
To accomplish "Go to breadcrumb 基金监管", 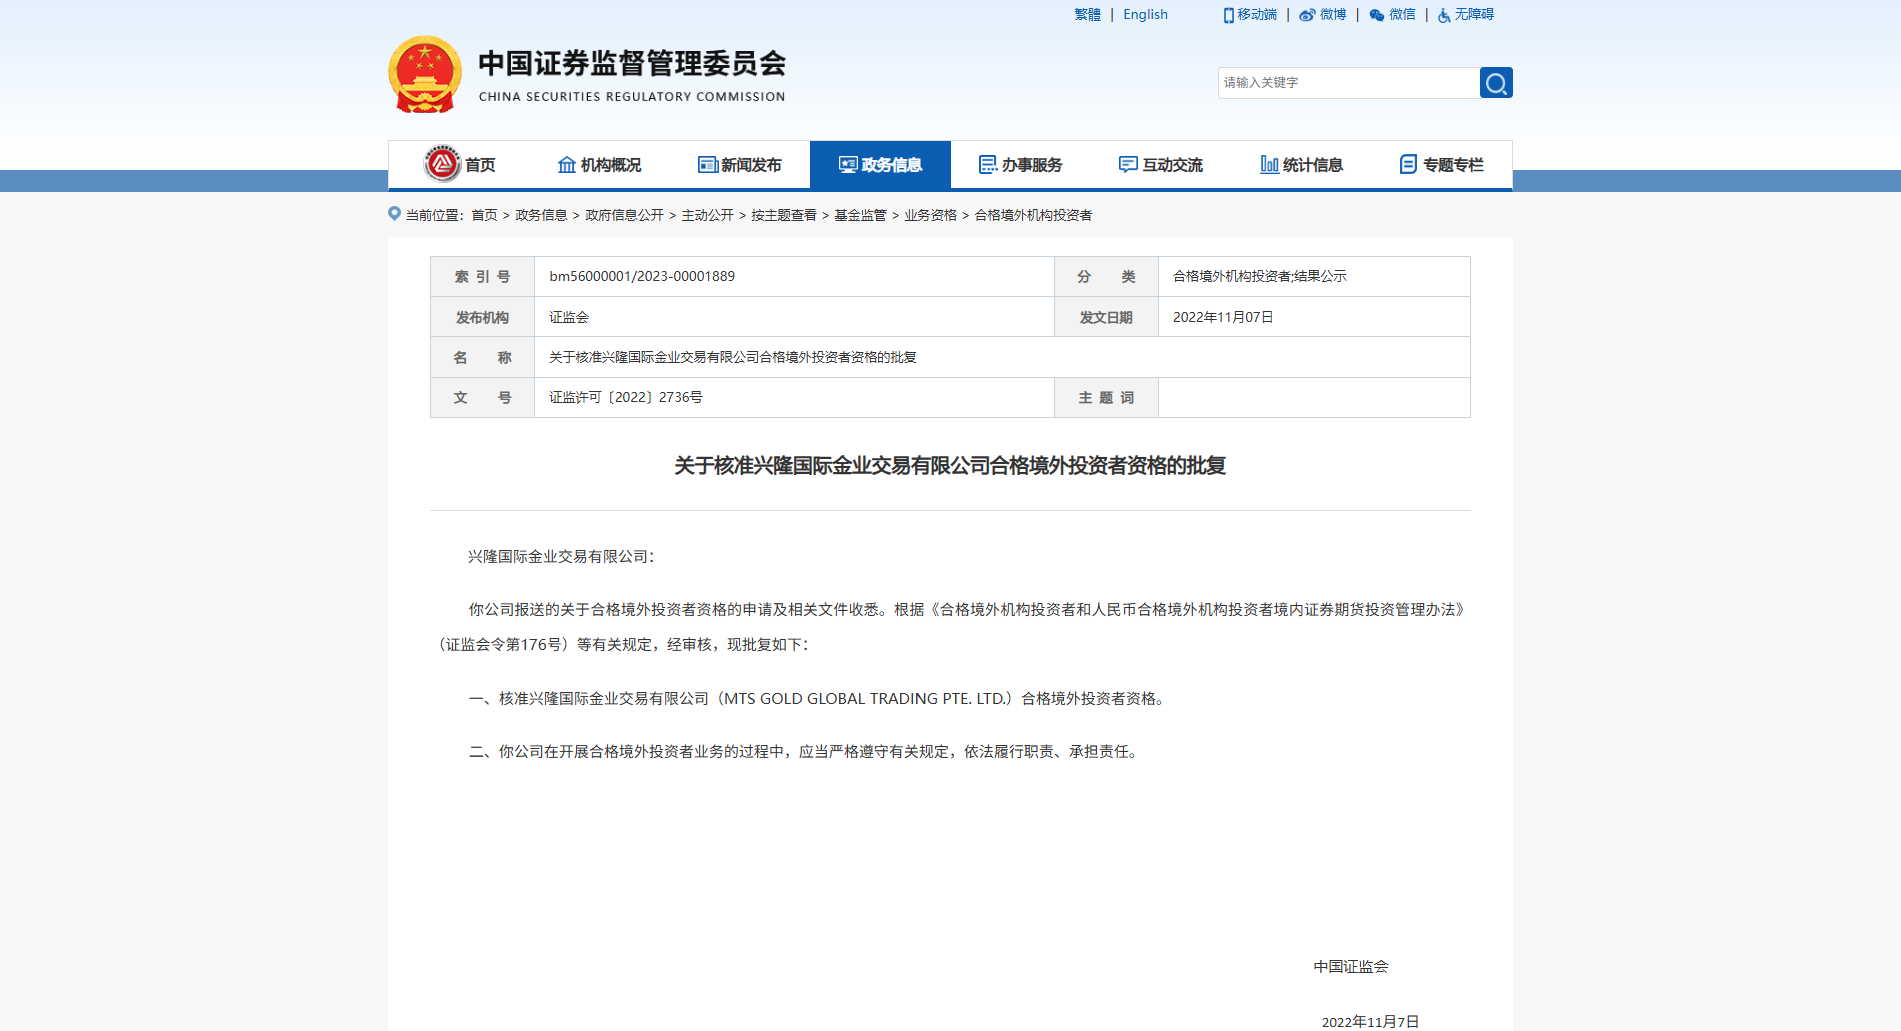I will click(x=860, y=215).
